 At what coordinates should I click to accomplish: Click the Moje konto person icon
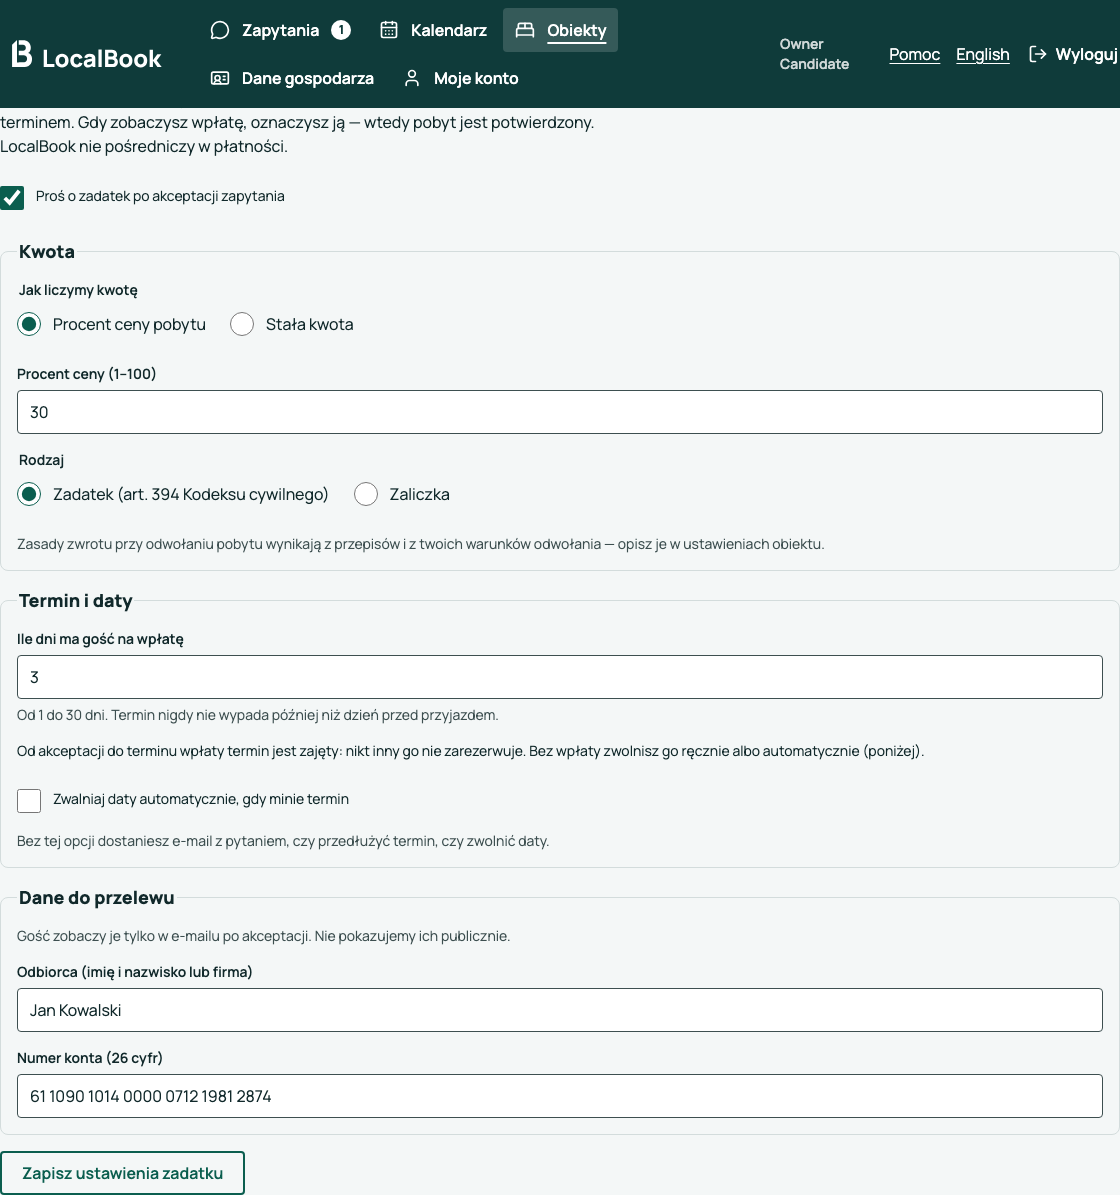coord(411,78)
